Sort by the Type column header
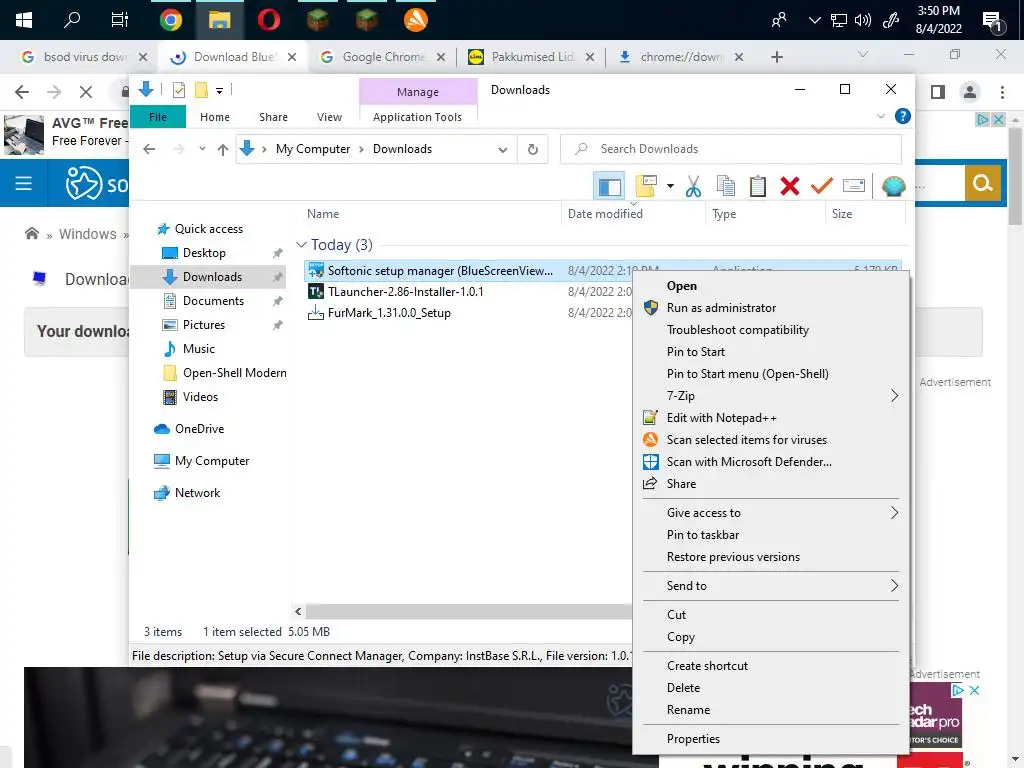This screenshot has width=1024, height=768. click(x=724, y=214)
